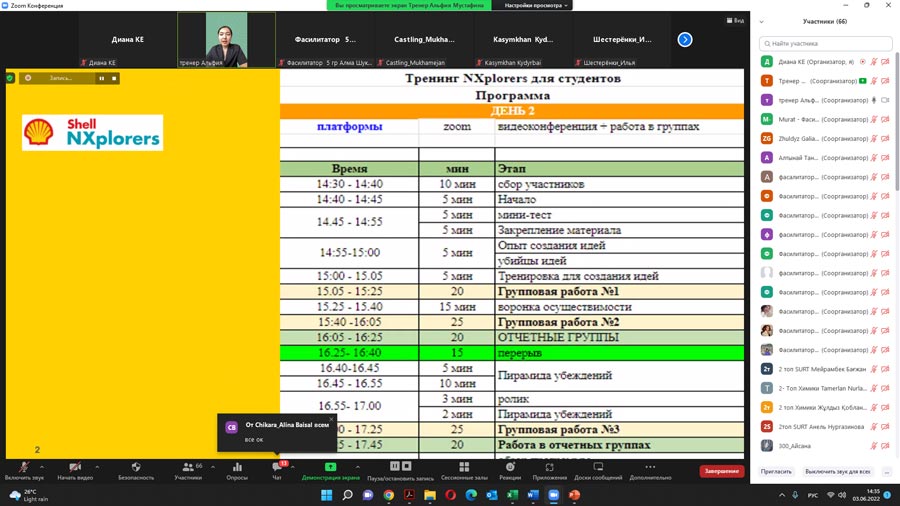Select the Диана КЕ video tile

[127, 40]
